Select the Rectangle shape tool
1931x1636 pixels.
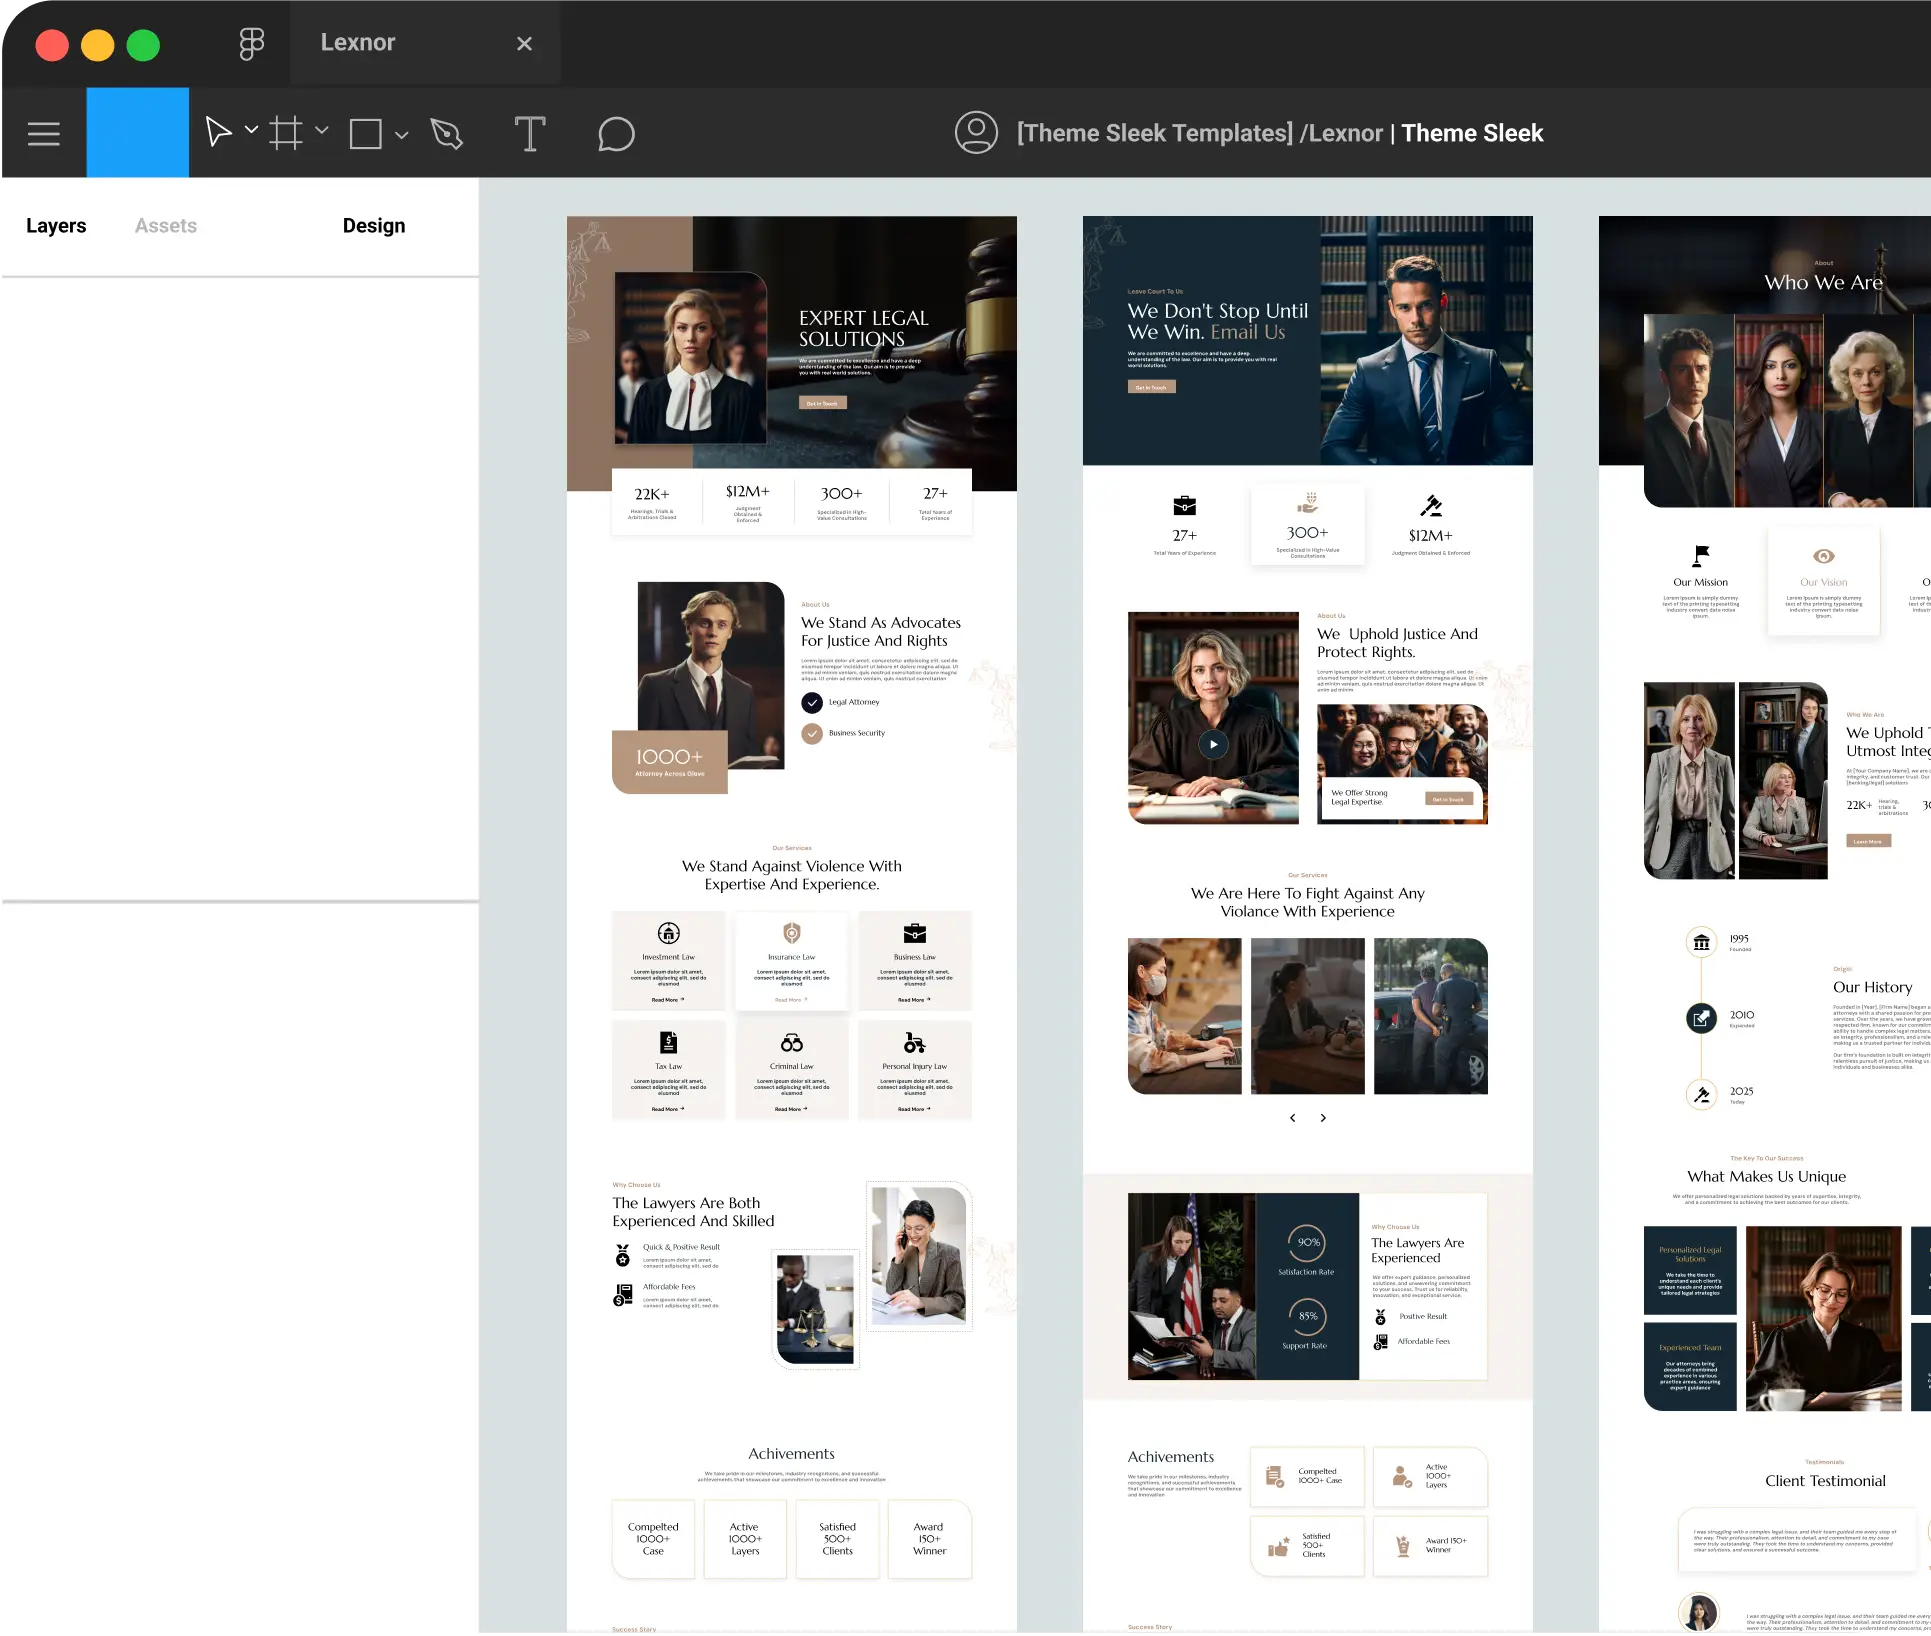[365, 133]
